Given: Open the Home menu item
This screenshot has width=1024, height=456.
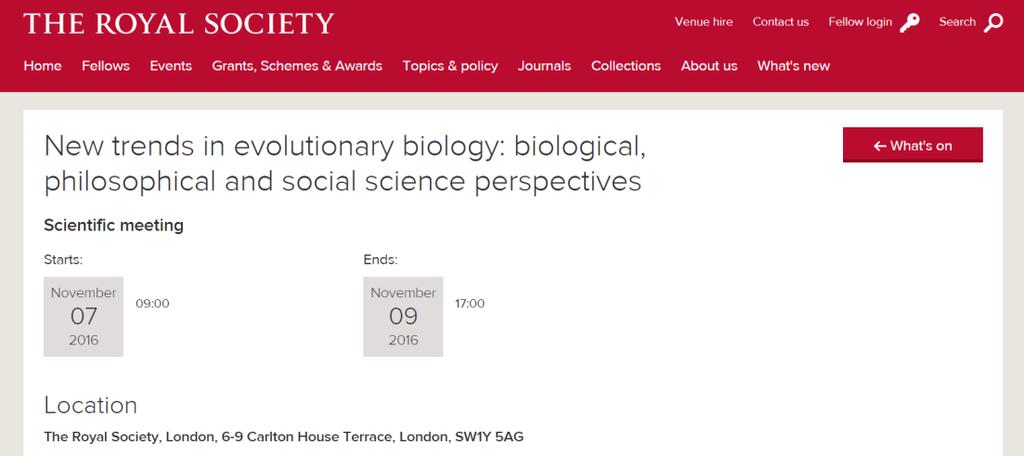Looking at the screenshot, I should (x=42, y=66).
